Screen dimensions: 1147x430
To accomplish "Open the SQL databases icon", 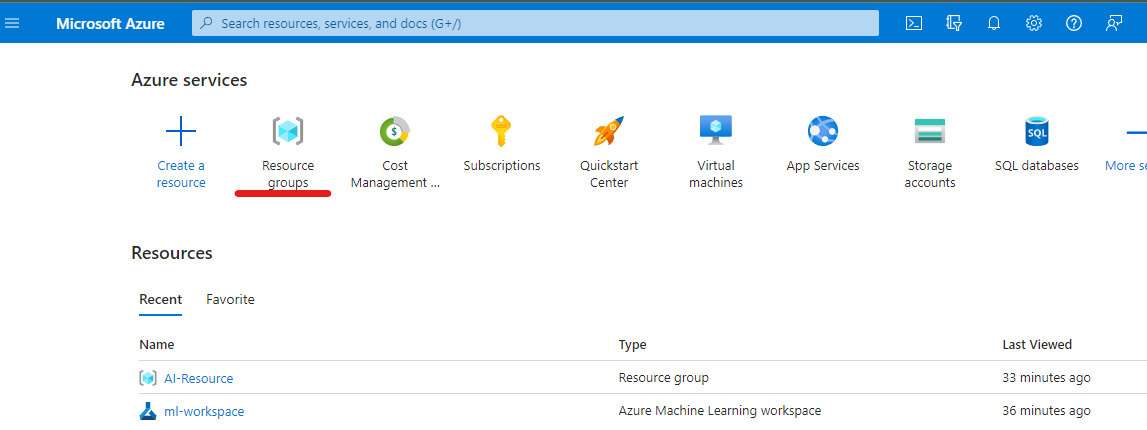I will (x=1037, y=132).
